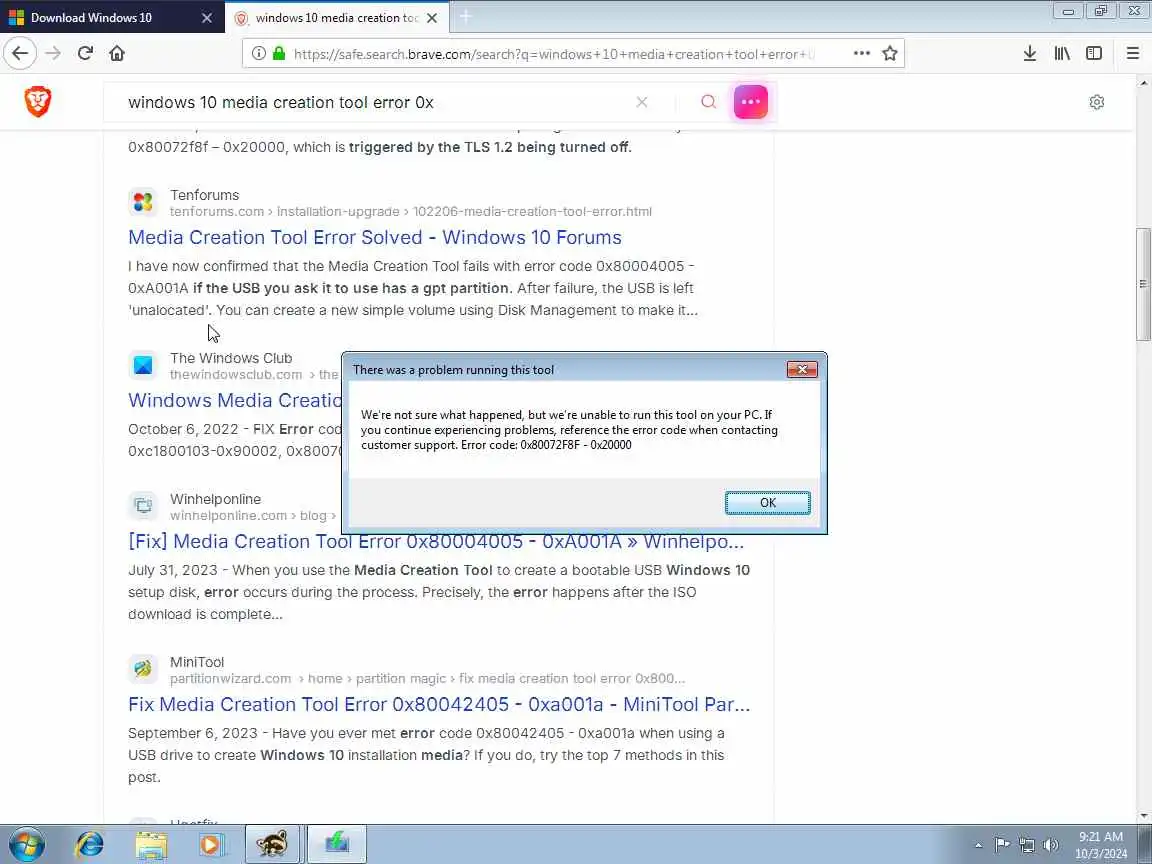
Task: Close the 'There was a problem' dialog
Action: 802,370
